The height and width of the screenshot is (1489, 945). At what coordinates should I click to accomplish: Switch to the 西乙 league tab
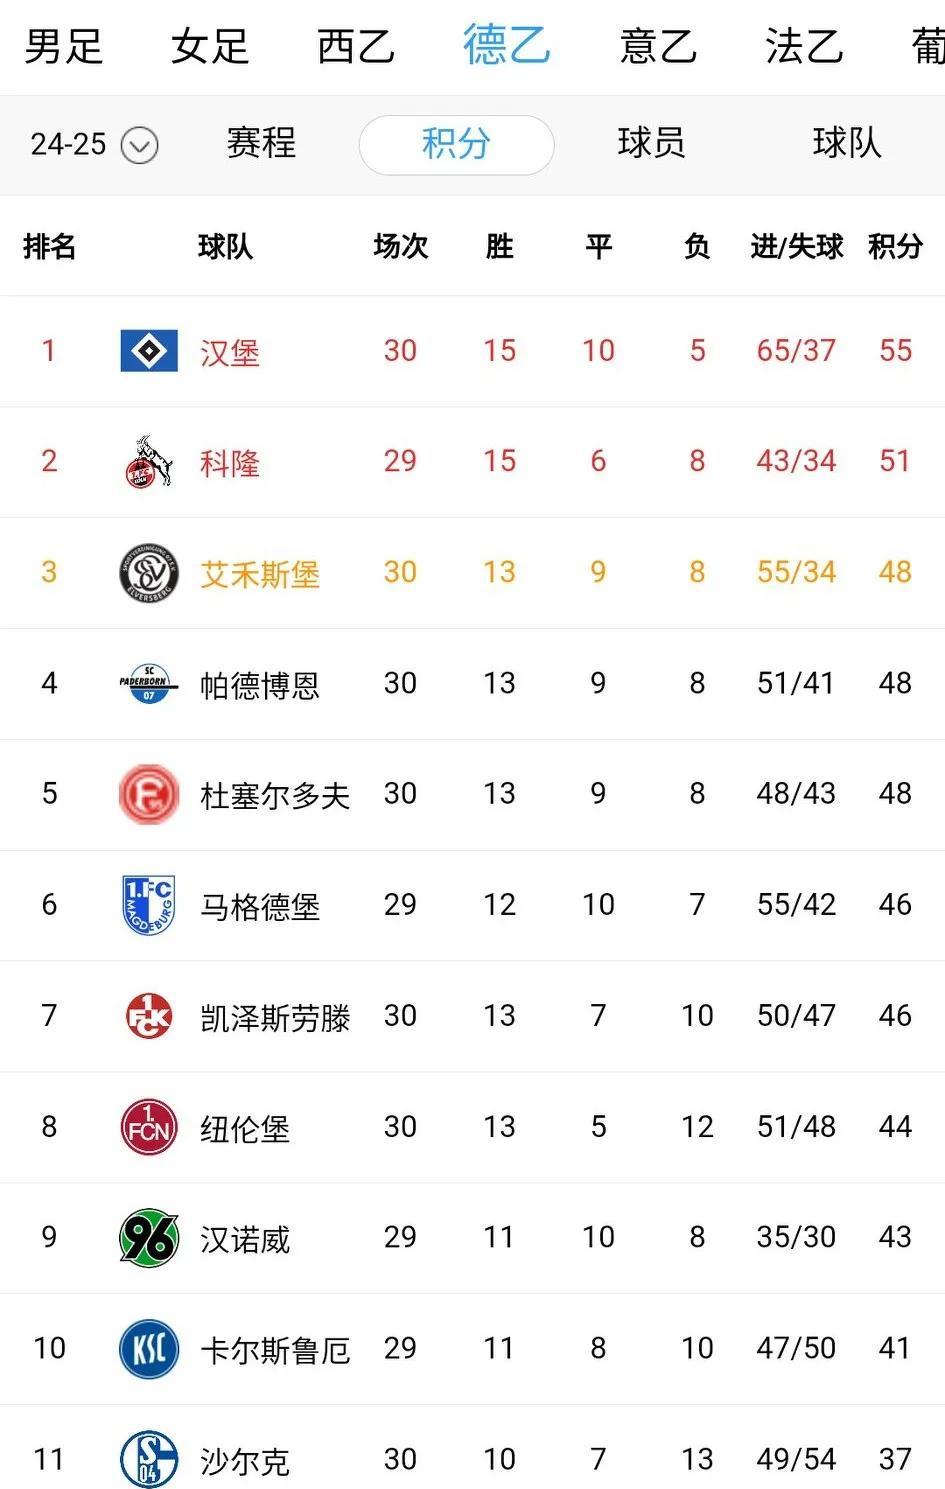click(356, 46)
